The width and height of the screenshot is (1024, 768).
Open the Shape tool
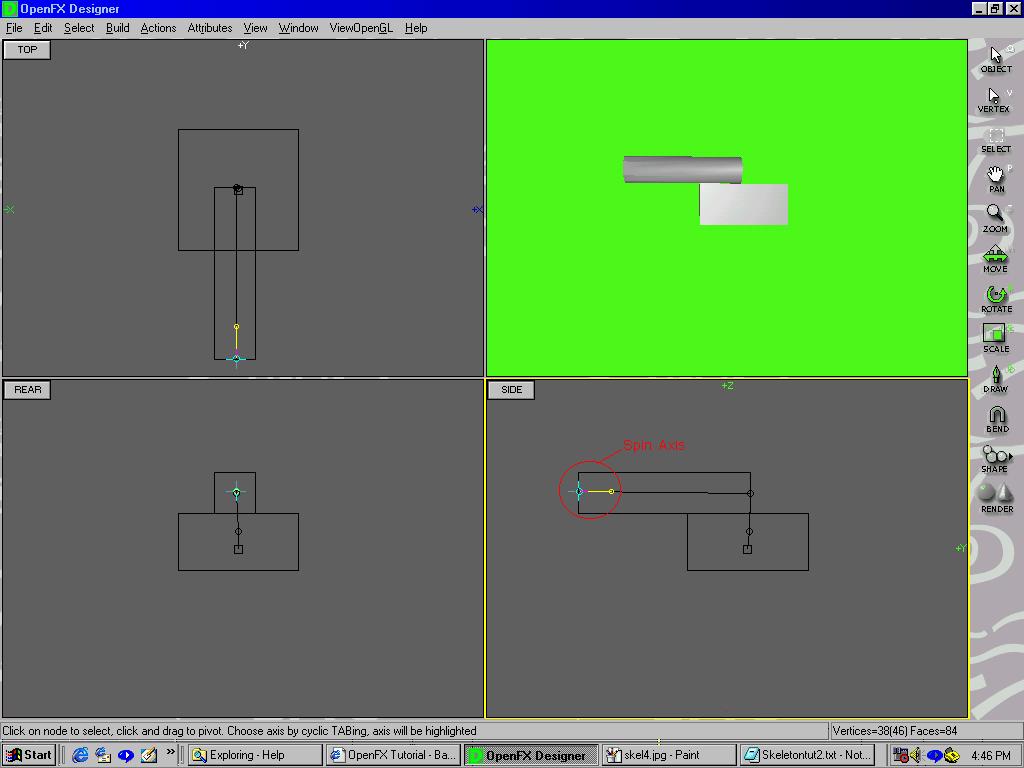(995, 458)
